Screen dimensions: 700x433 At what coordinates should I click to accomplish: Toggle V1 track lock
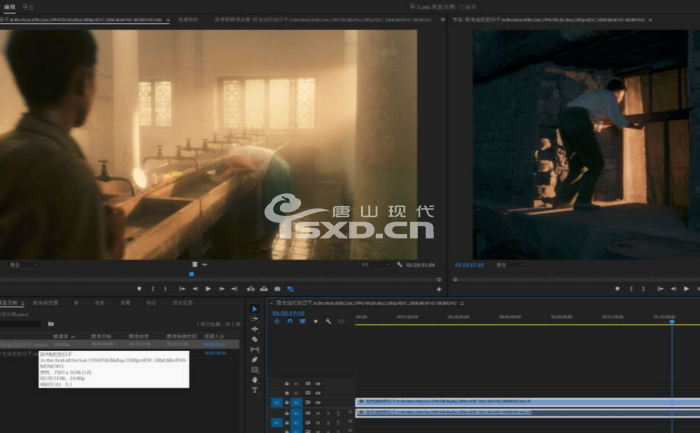click(287, 403)
